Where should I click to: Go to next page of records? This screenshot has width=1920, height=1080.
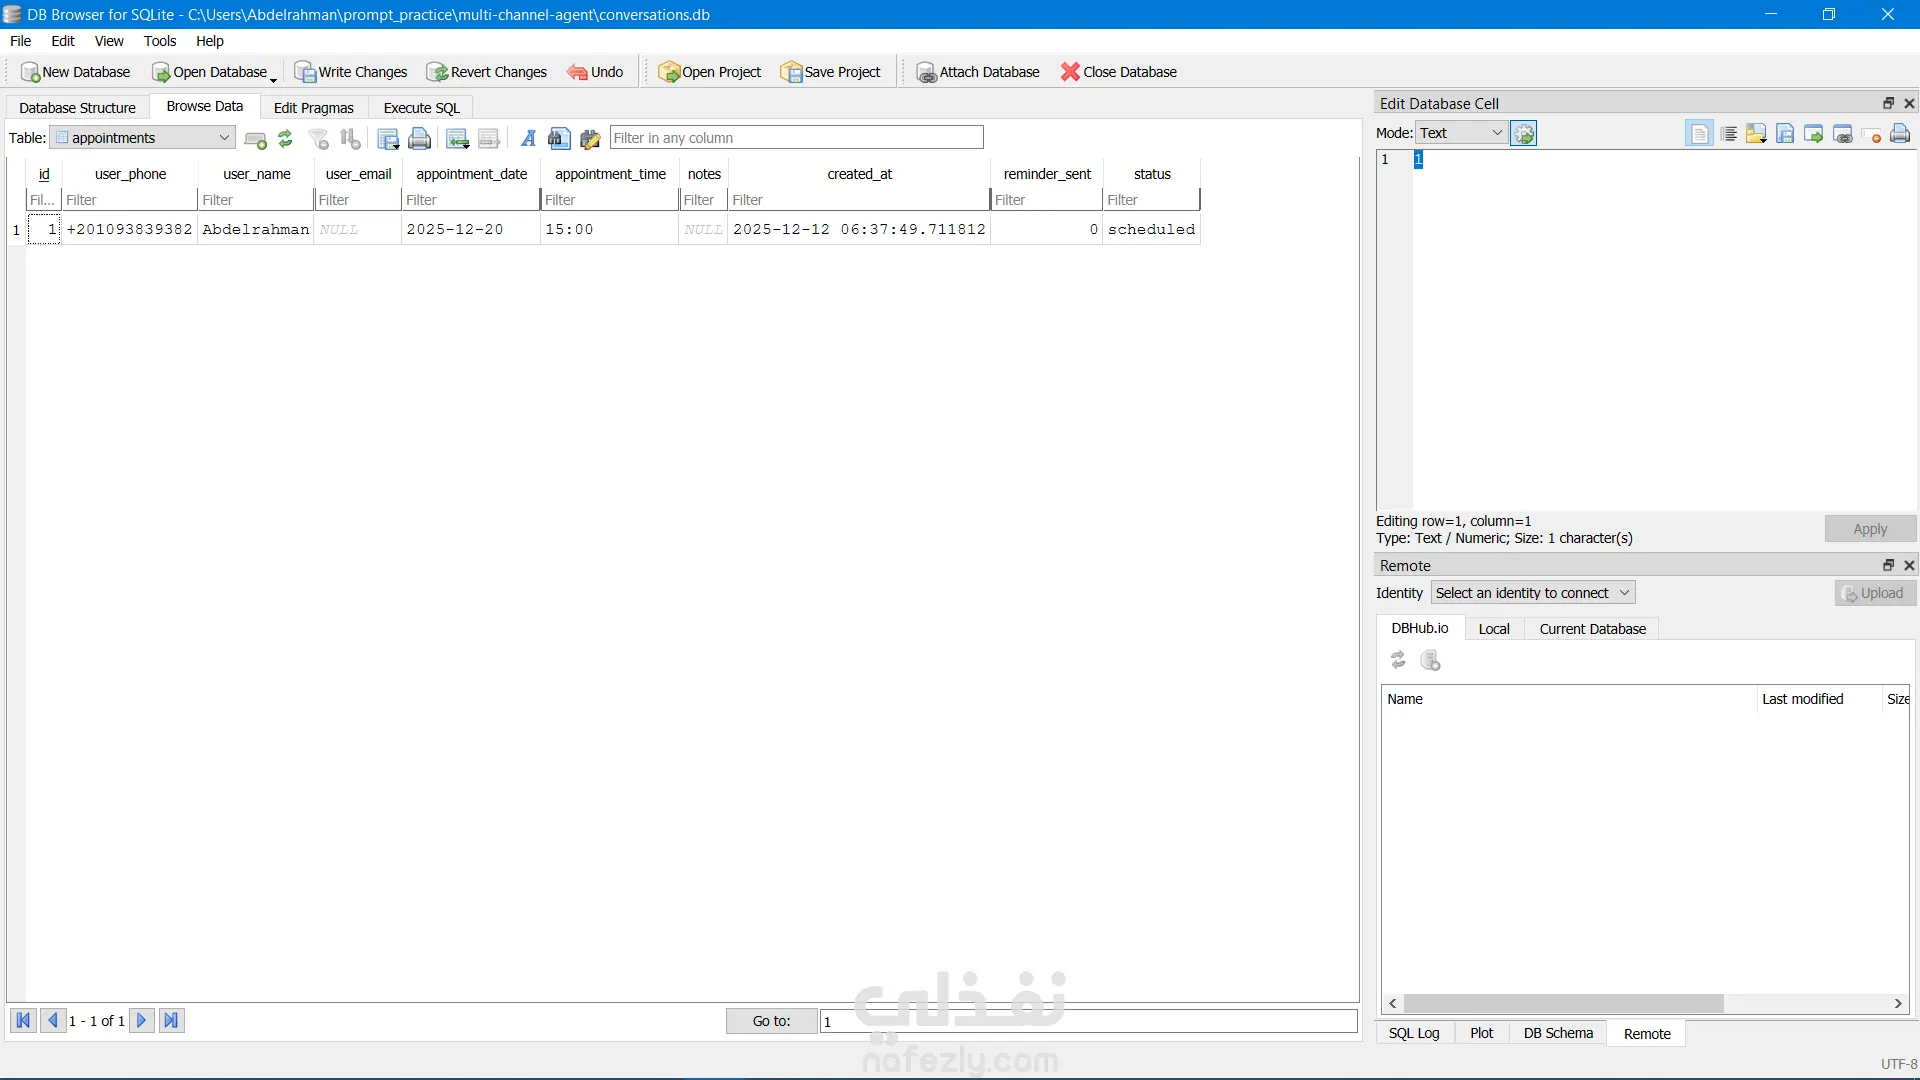[x=142, y=1021]
